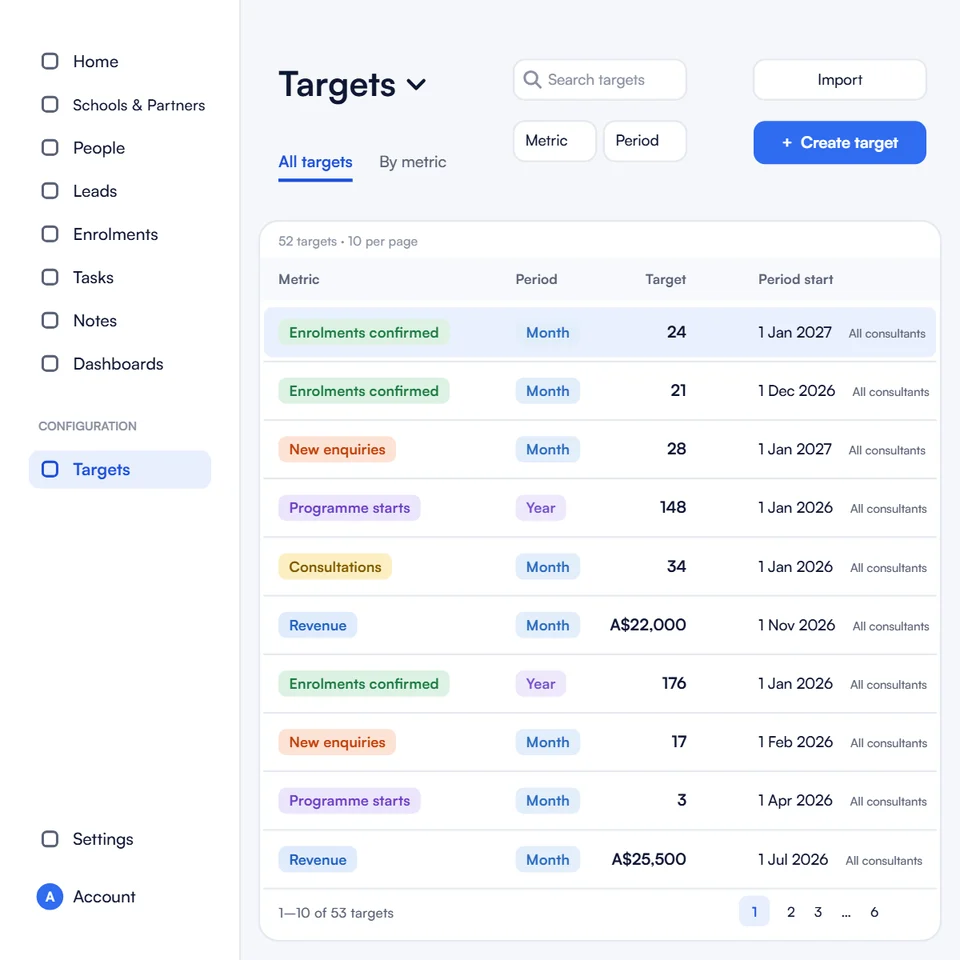Select Enrolments confirmed tag dated 1 Jan 2027
Viewport: 960px width, 960px height.
364,332
